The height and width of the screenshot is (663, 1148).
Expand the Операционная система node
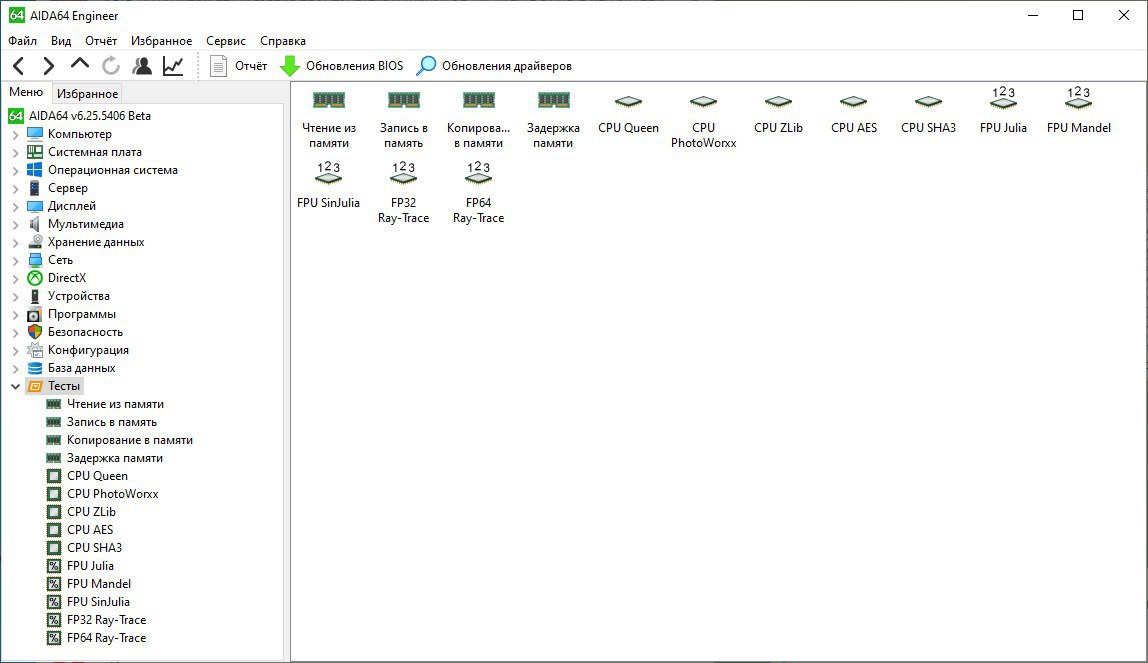pos(15,171)
